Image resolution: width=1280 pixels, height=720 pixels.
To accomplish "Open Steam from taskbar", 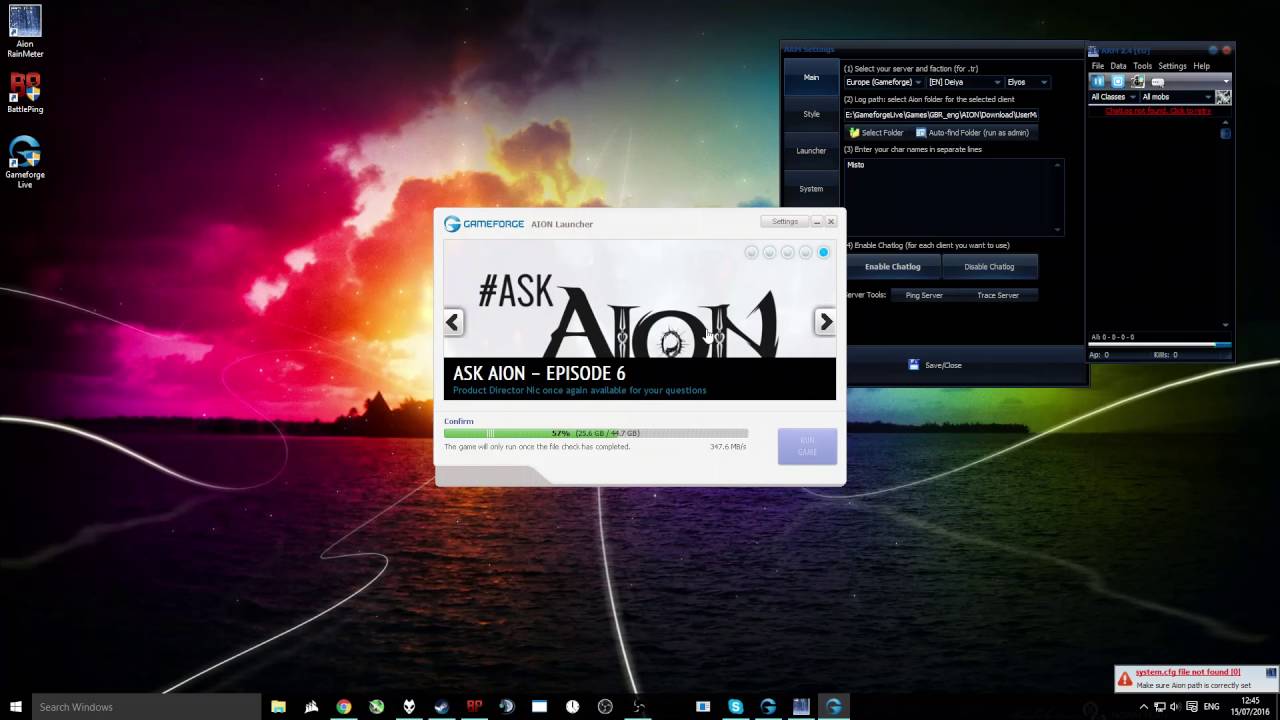I will [x=441, y=707].
